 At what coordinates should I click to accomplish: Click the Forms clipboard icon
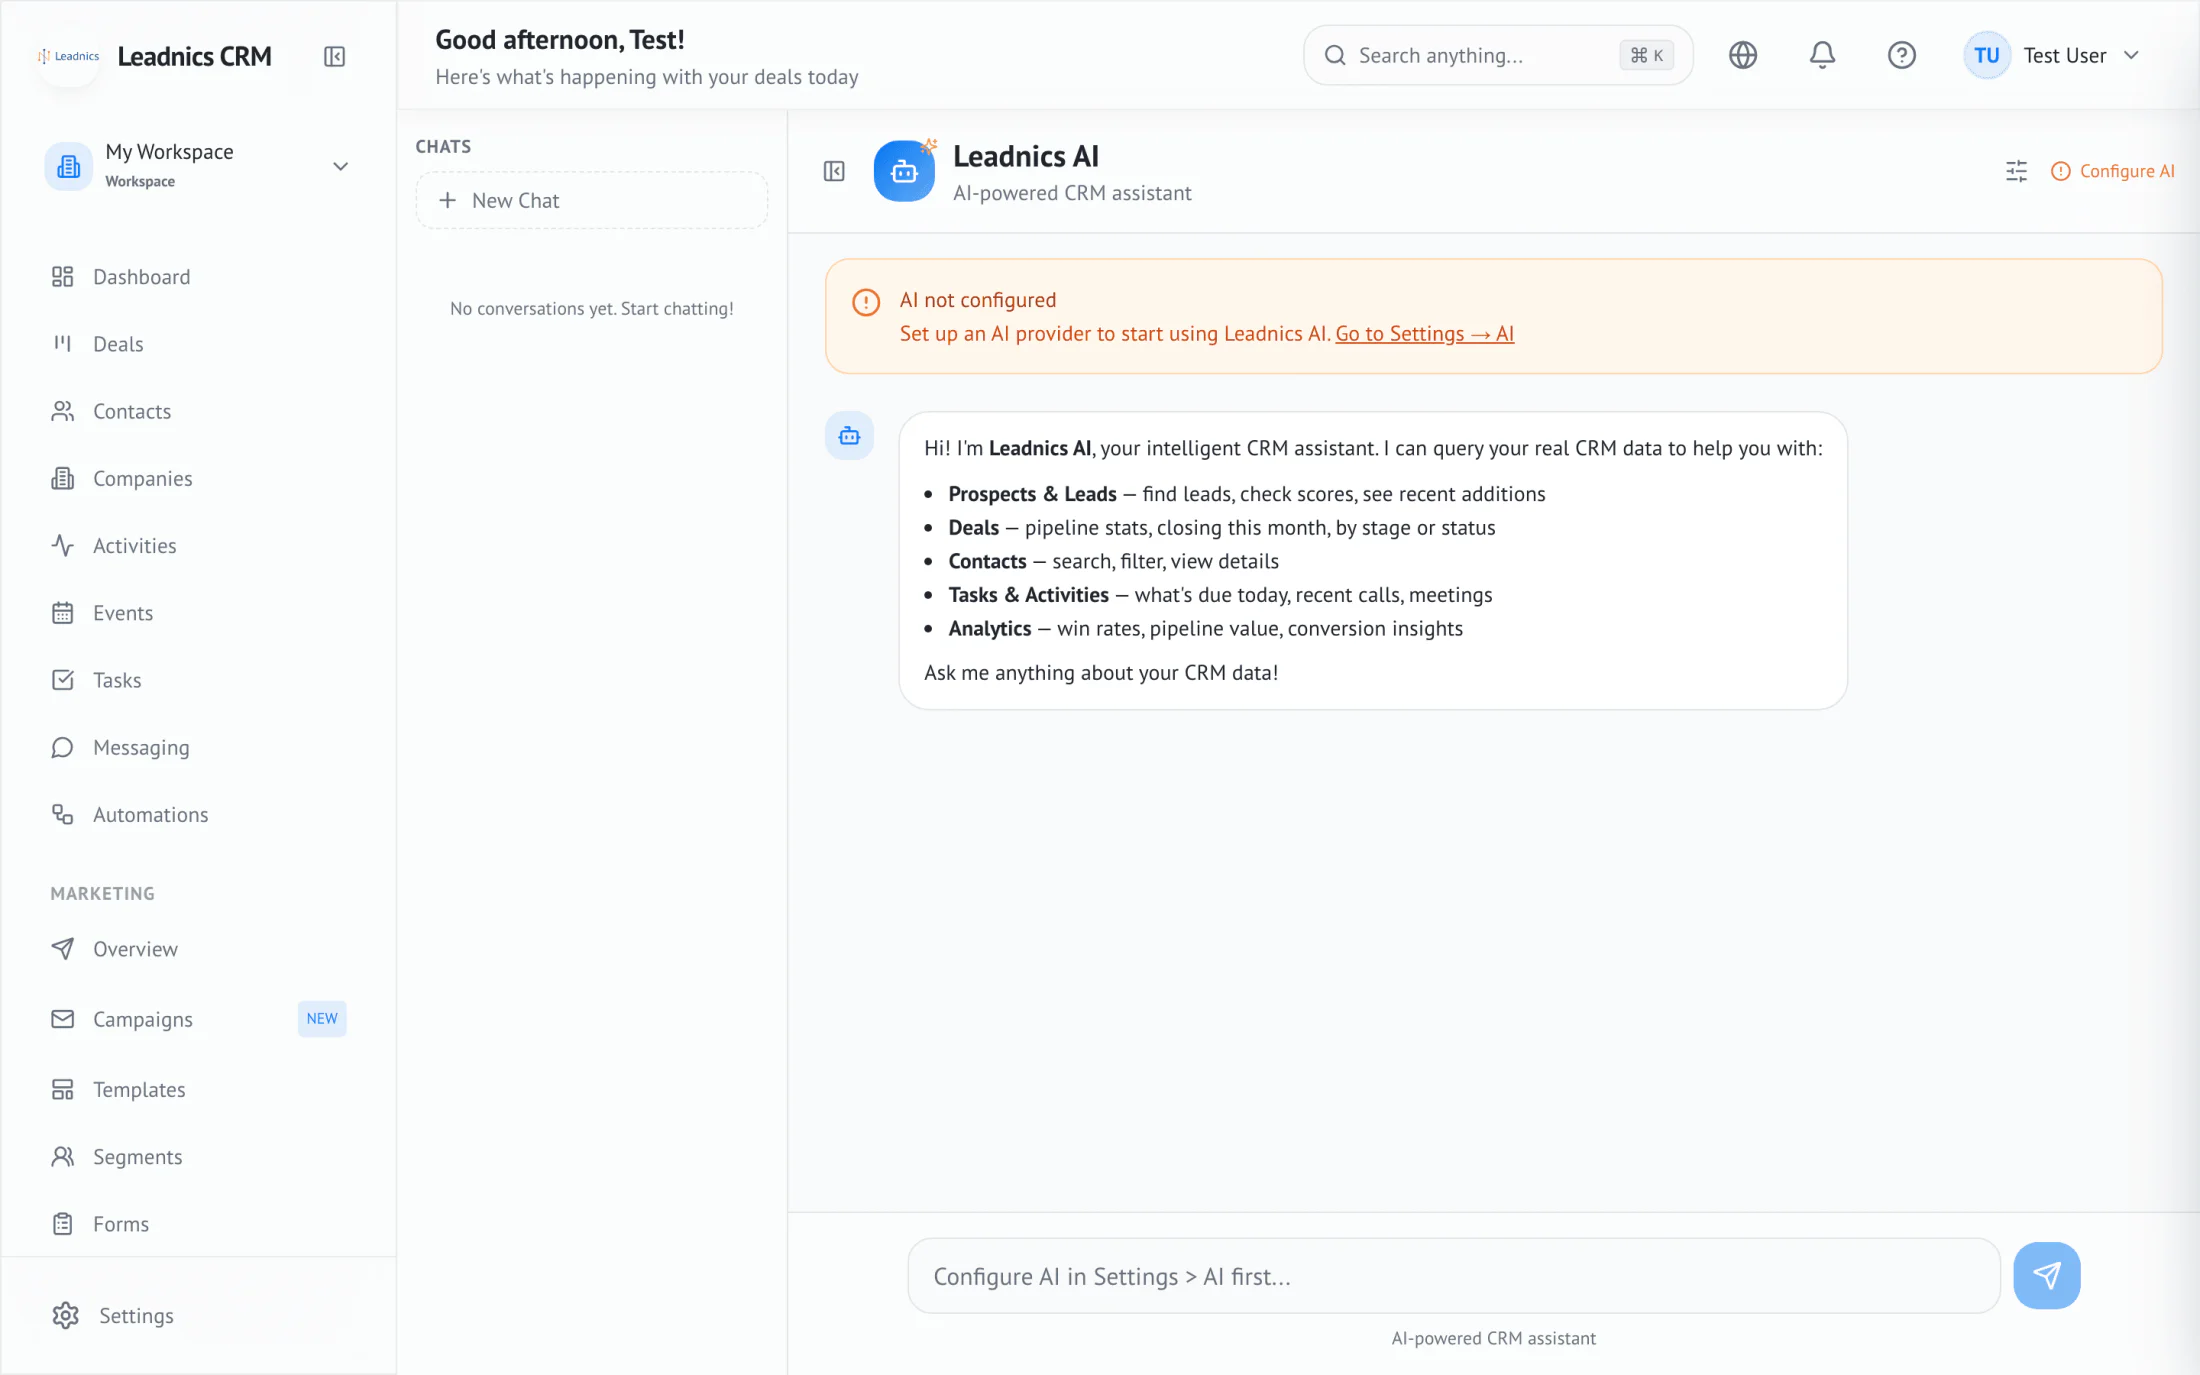tap(62, 1224)
